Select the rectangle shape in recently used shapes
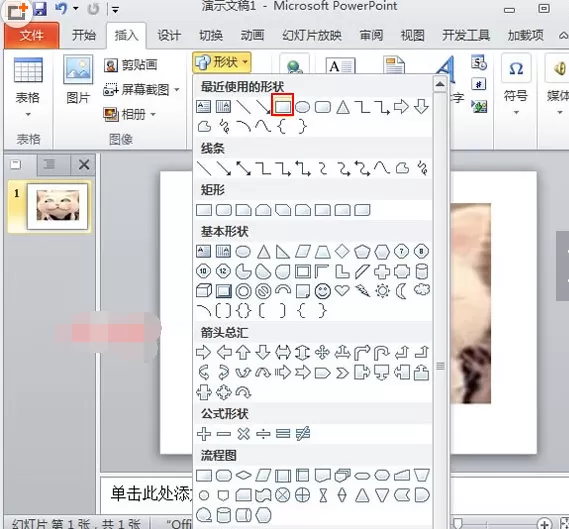The image size is (569, 529). [283, 106]
